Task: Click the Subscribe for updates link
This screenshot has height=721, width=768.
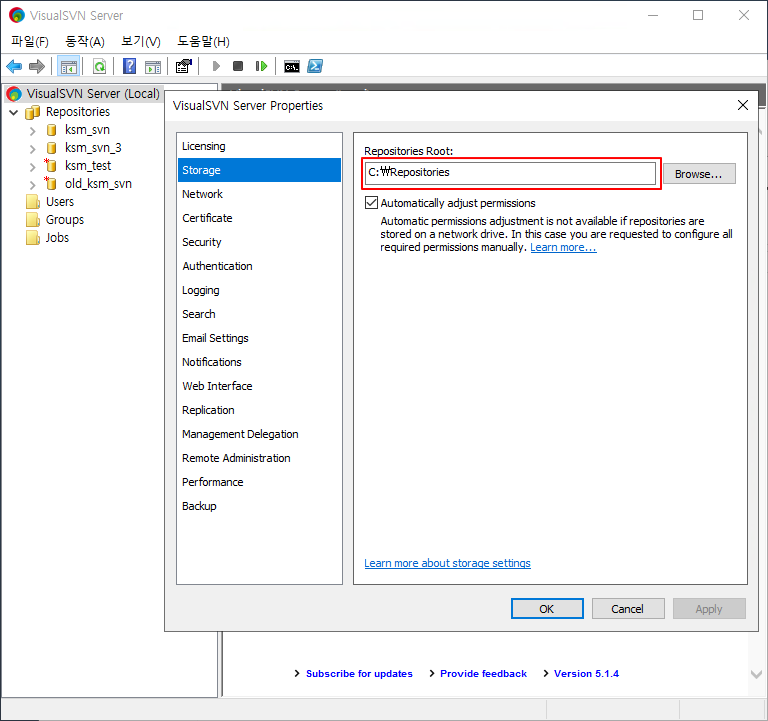Action: [x=359, y=673]
